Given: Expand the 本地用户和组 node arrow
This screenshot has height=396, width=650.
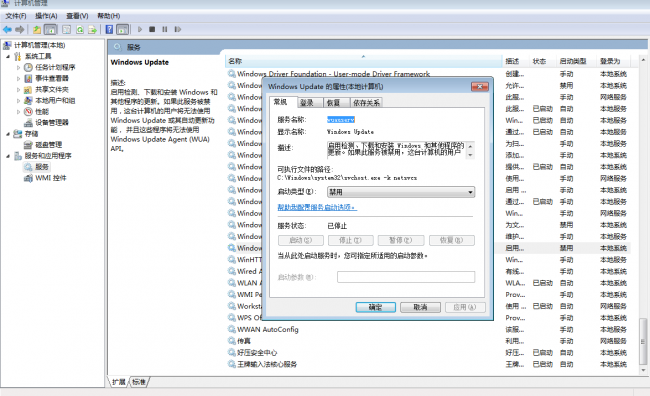Looking at the screenshot, I should pos(18,100).
